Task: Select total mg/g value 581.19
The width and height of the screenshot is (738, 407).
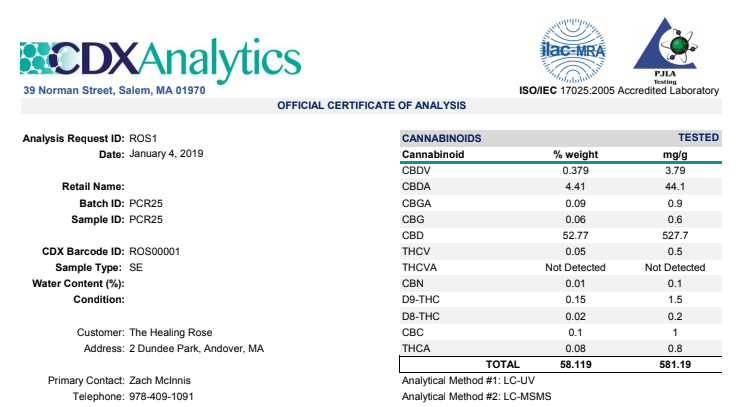Action: [x=675, y=364]
